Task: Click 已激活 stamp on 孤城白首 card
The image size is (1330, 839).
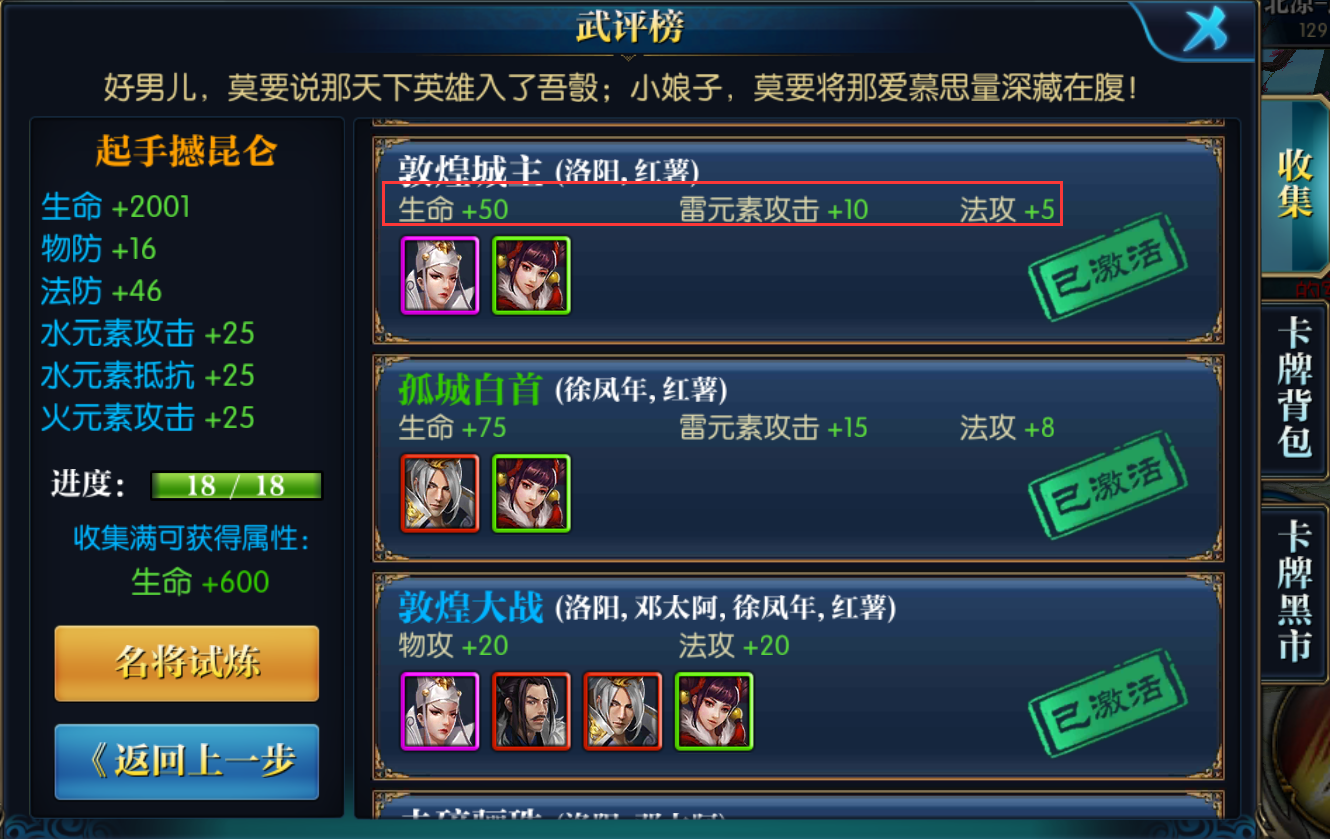Action: click(1109, 485)
